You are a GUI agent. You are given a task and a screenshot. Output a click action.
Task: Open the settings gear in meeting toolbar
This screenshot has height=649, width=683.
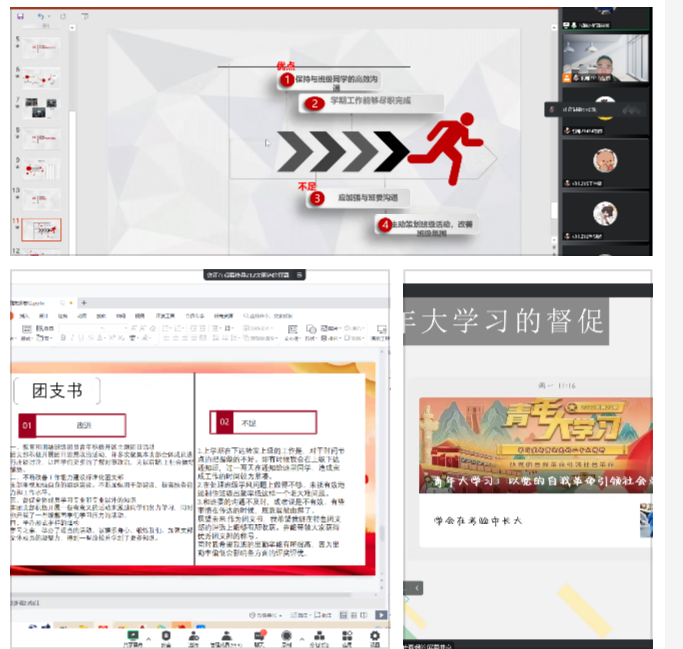tap(375, 634)
